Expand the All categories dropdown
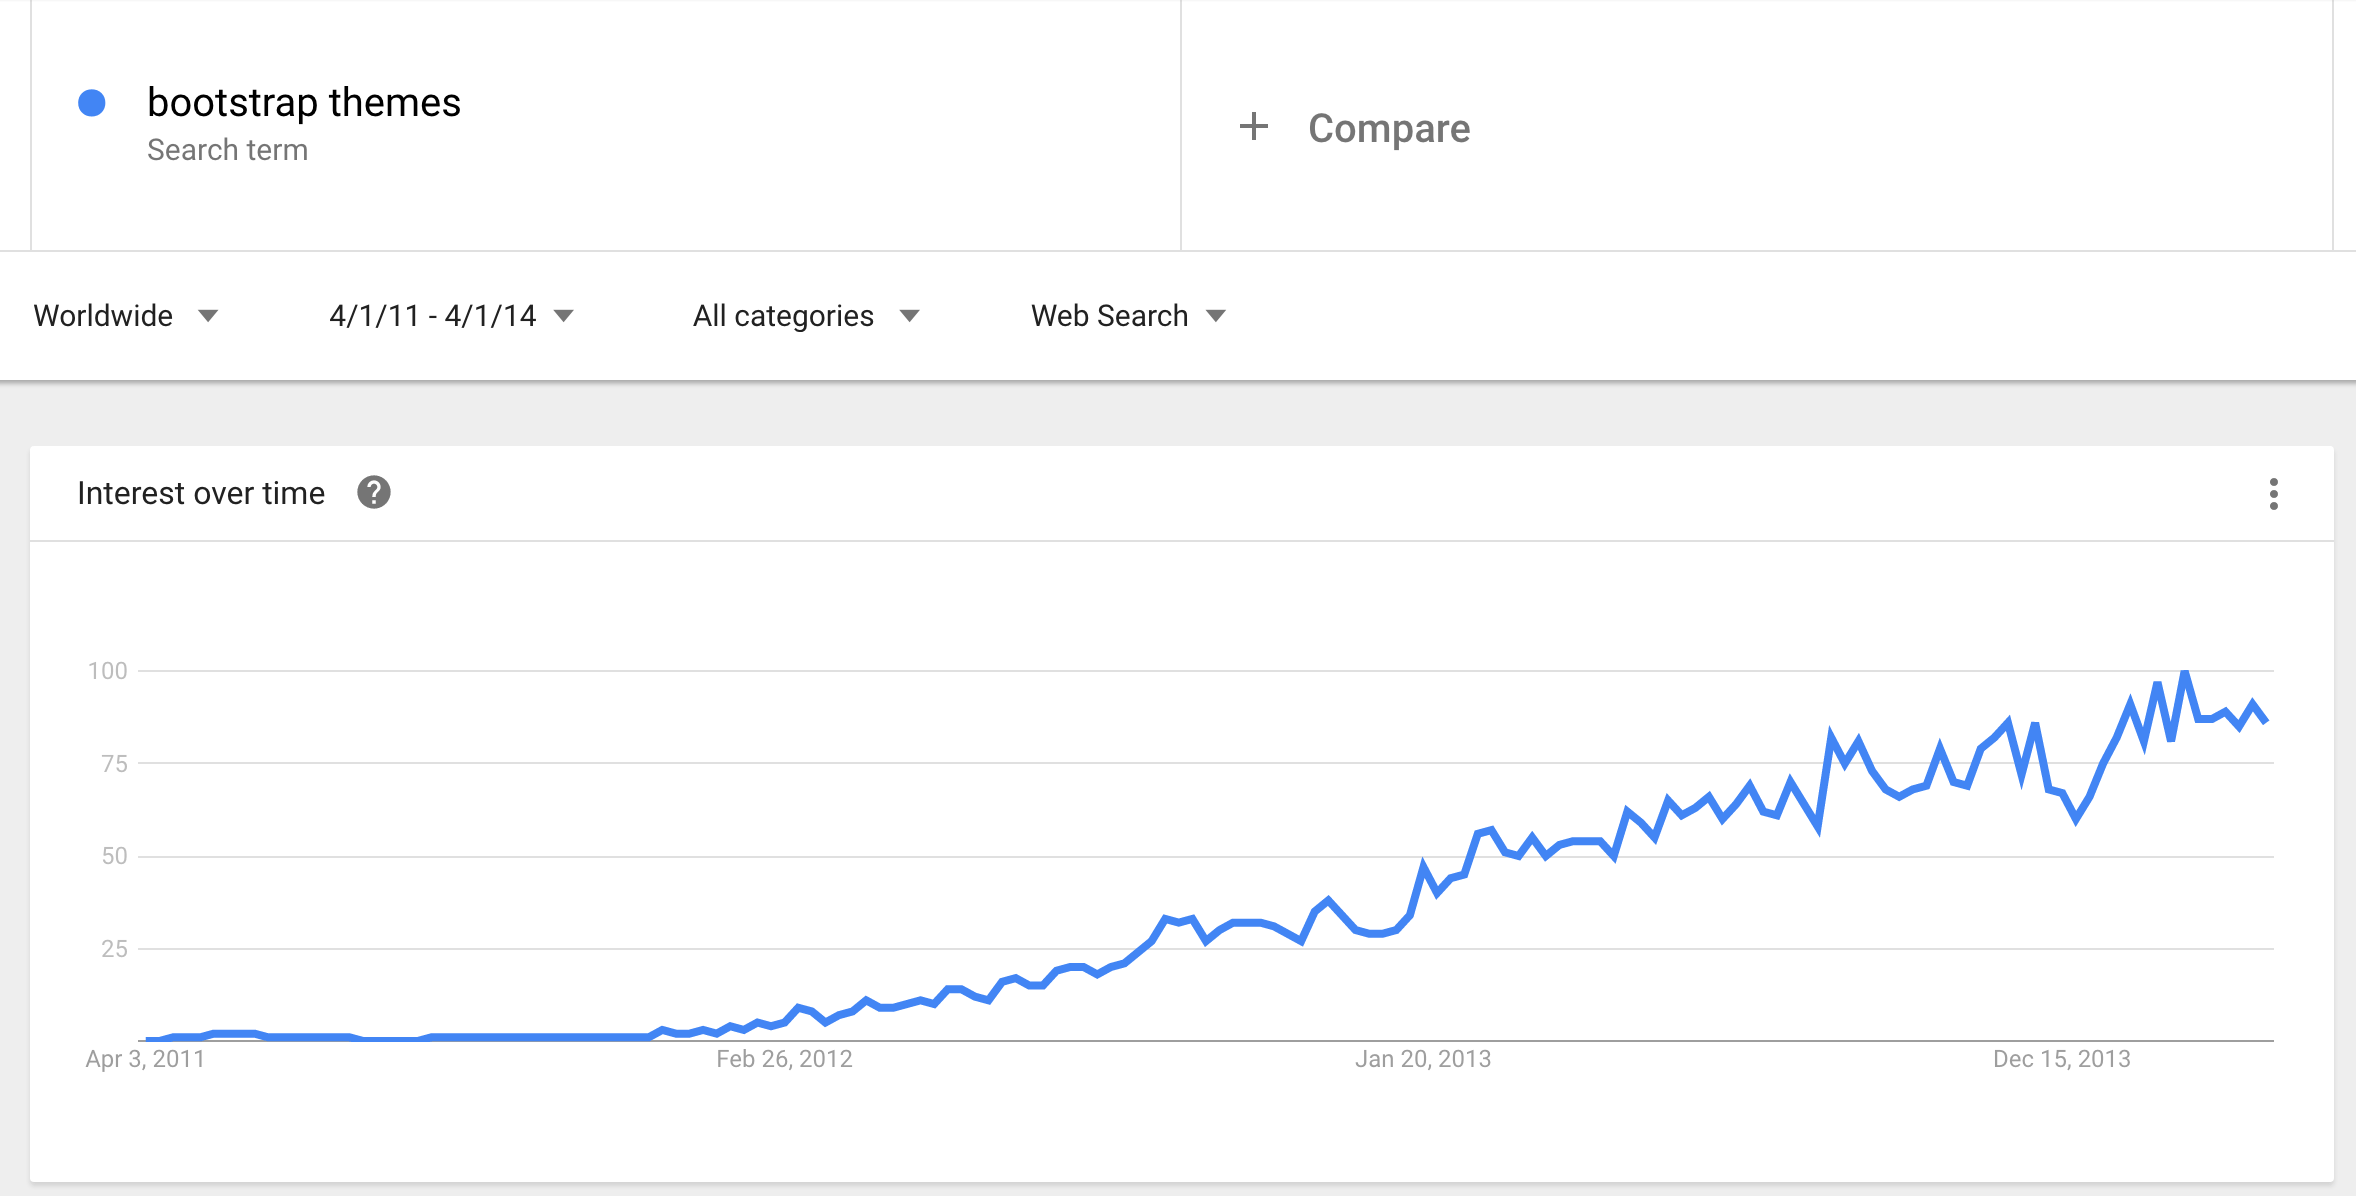The width and height of the screenshot is (2356, 1196). (805, 316)
